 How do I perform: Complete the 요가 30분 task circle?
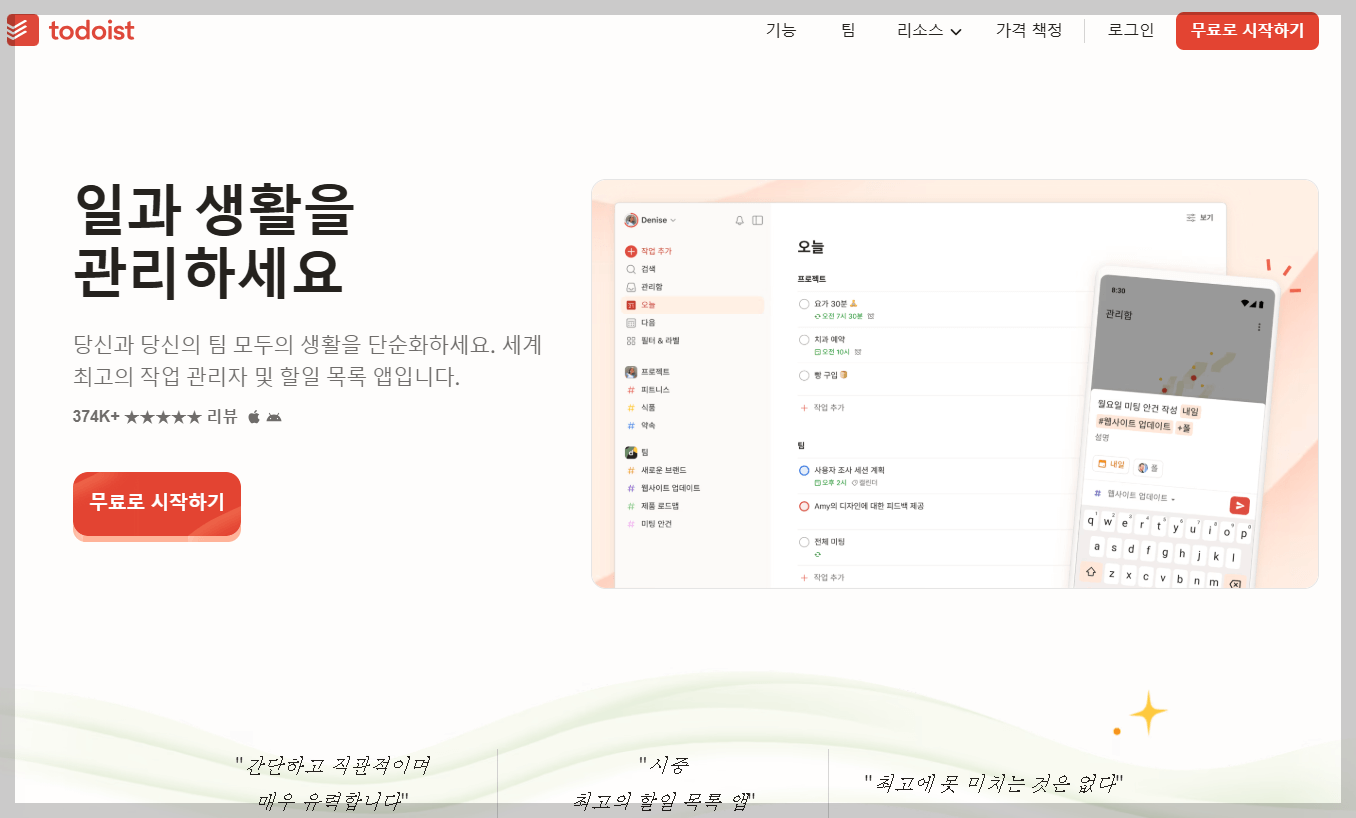click(804, 304)
